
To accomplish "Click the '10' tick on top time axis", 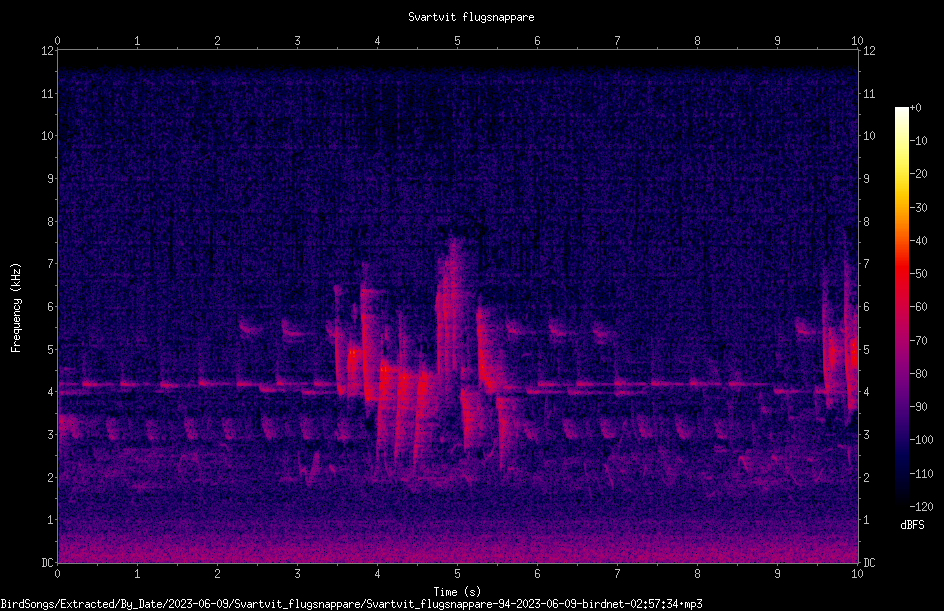I will tap(857, 40).
